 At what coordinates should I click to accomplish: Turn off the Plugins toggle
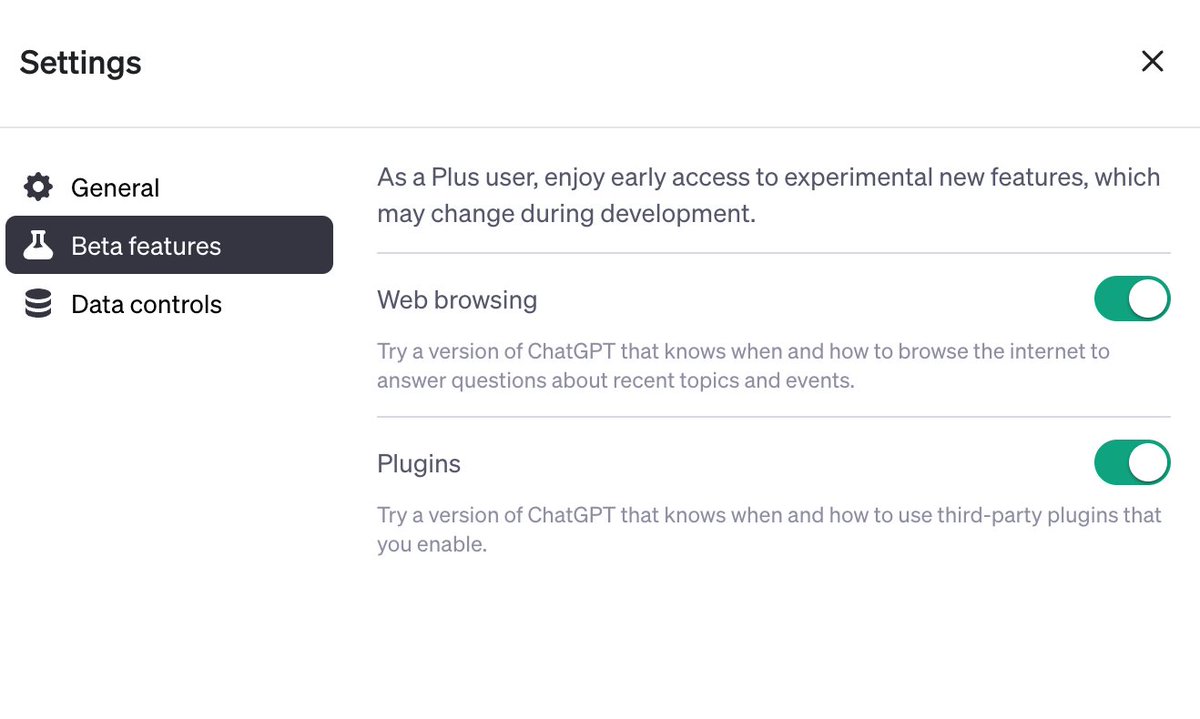tap(1132, 463)
